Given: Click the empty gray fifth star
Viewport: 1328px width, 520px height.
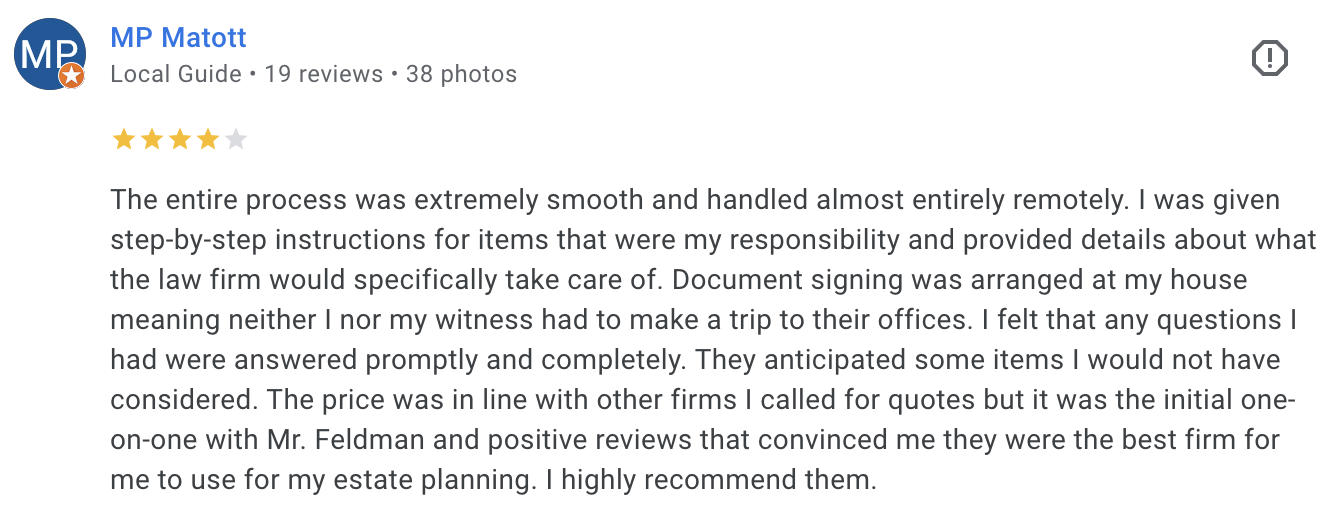Looking at the screenshot, I should 235,139.
